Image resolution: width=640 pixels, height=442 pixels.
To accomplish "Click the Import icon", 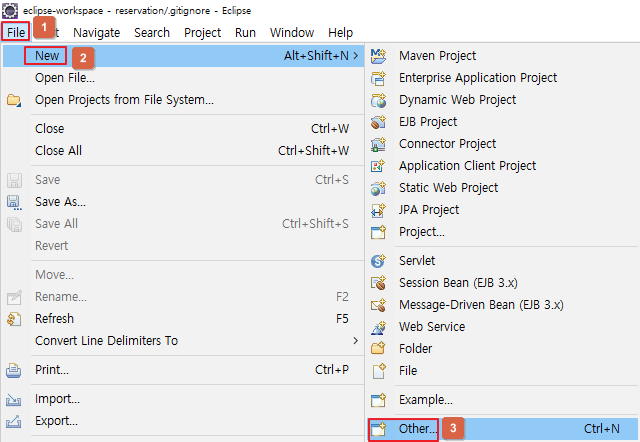I will [14, 400].
